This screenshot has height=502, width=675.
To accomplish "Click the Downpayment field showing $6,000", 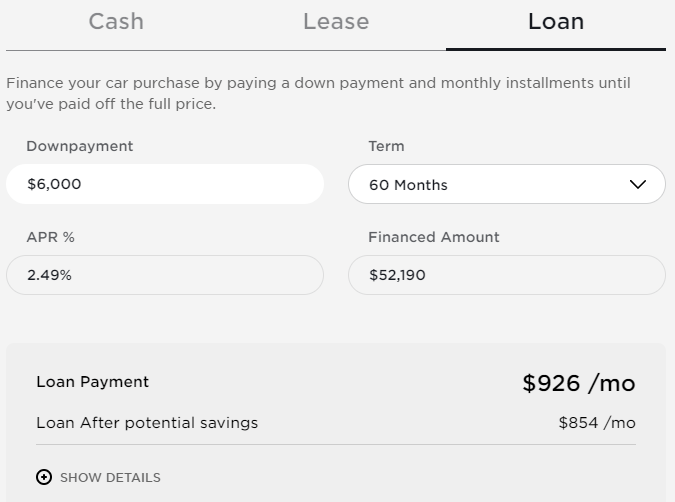I will [165, 184].
